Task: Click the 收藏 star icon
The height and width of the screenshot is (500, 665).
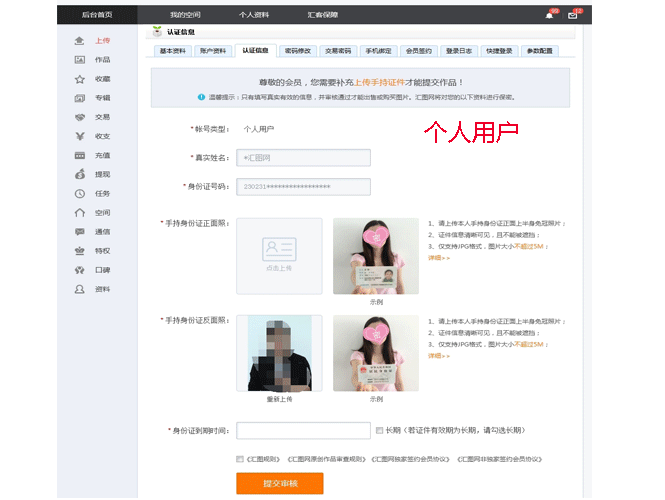Action: click(80, 79)
